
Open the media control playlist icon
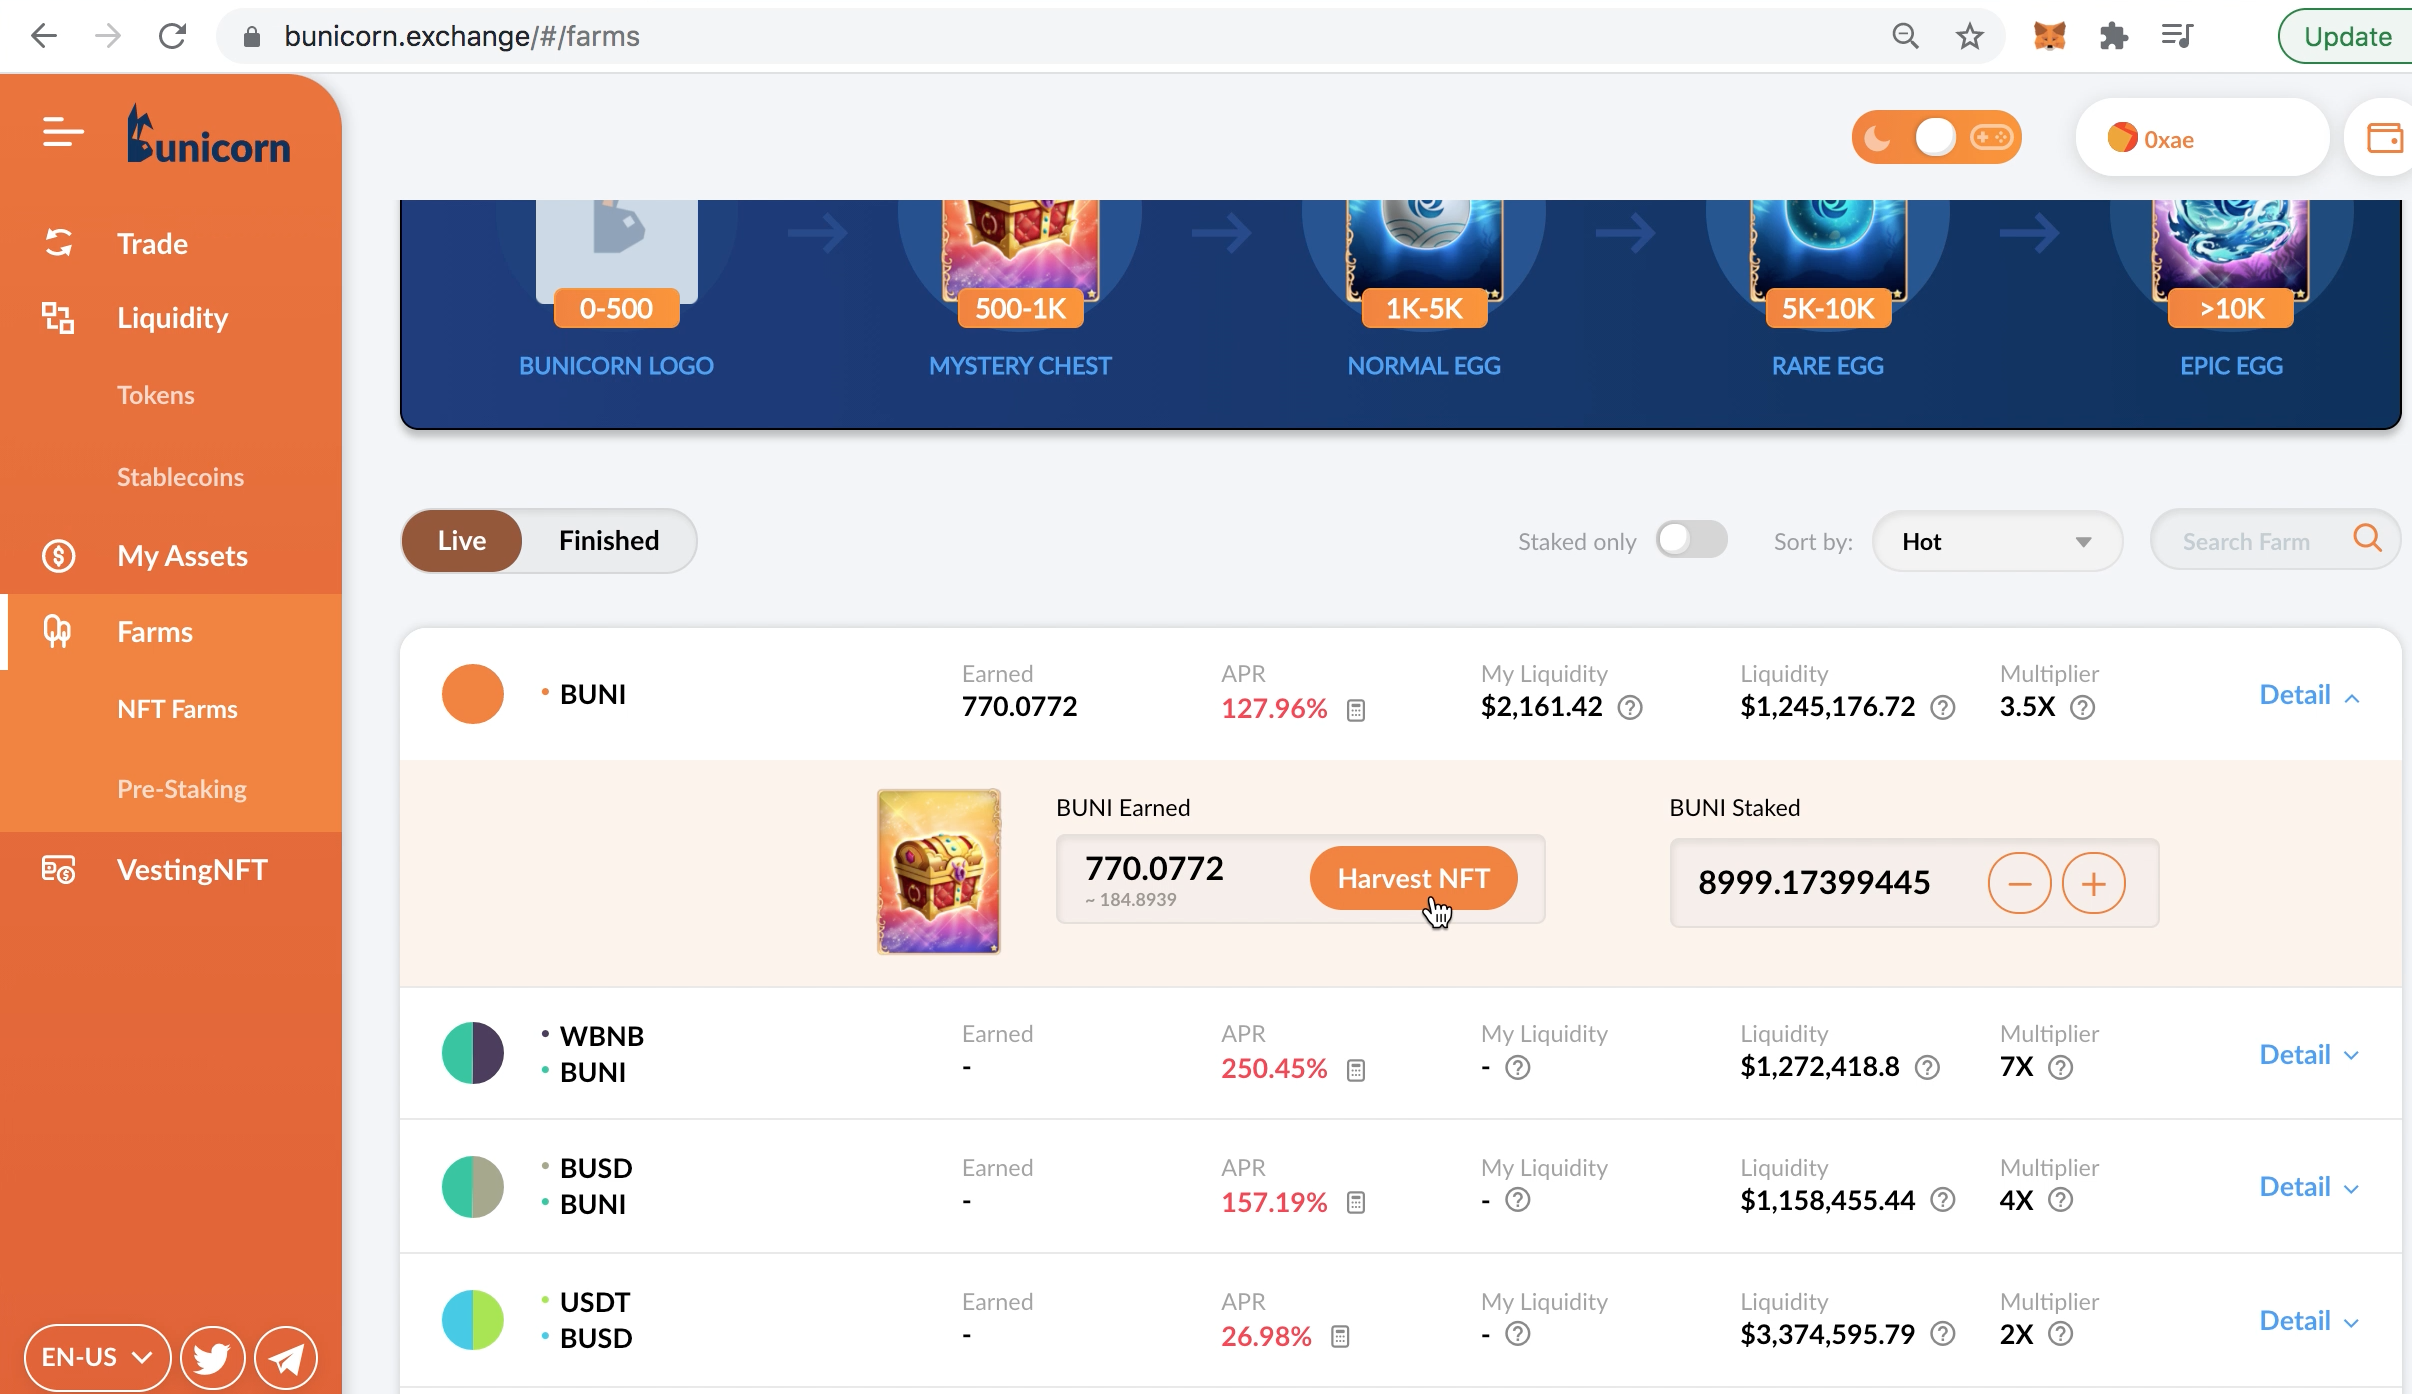(x=2177, y=37)
